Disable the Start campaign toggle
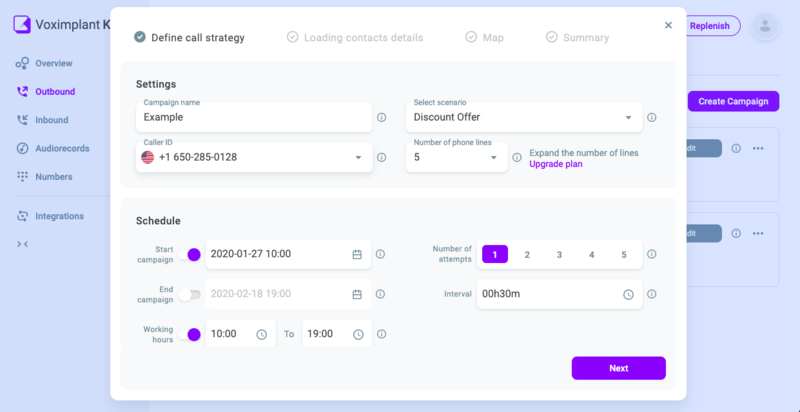 pyautogui.click(x=193, y=254)
